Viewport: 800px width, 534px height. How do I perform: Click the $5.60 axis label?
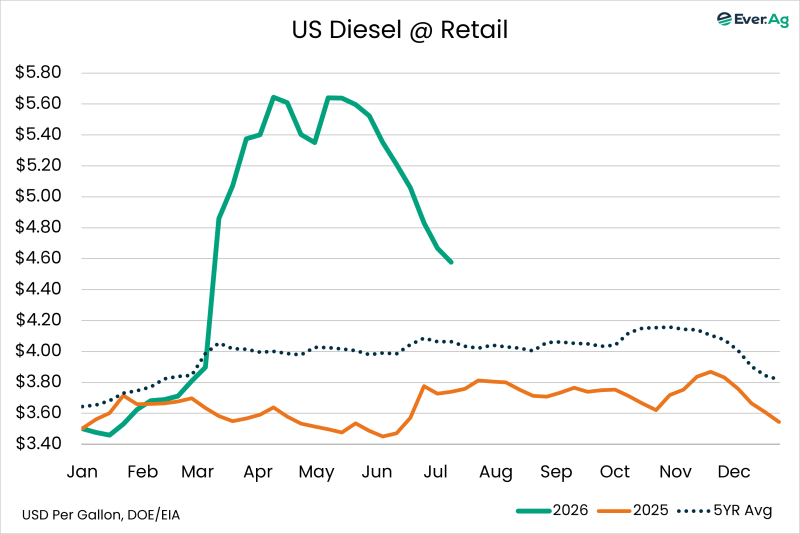click(x=38, y=103)
